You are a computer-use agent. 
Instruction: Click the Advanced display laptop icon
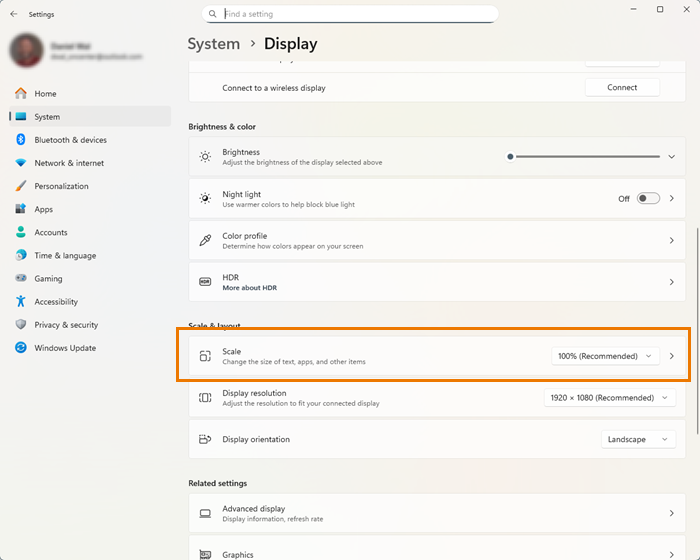pos(205,514)
